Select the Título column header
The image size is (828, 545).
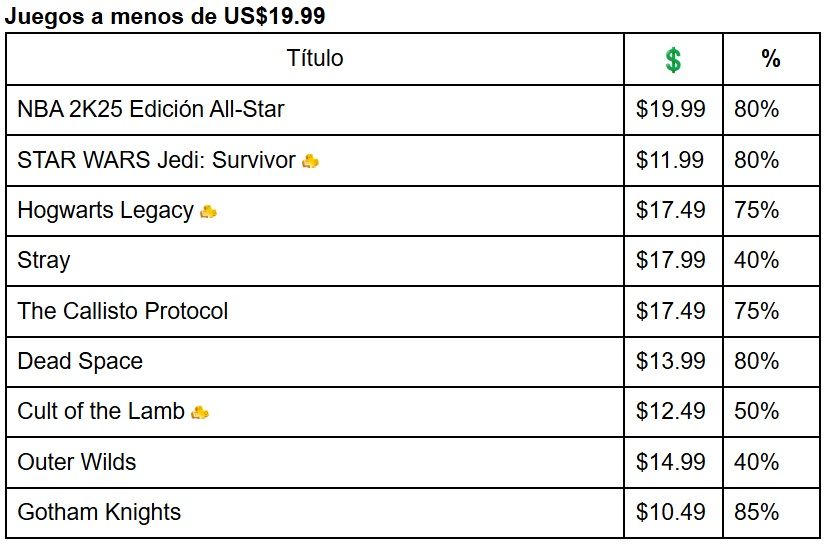(x=315, y=58)
